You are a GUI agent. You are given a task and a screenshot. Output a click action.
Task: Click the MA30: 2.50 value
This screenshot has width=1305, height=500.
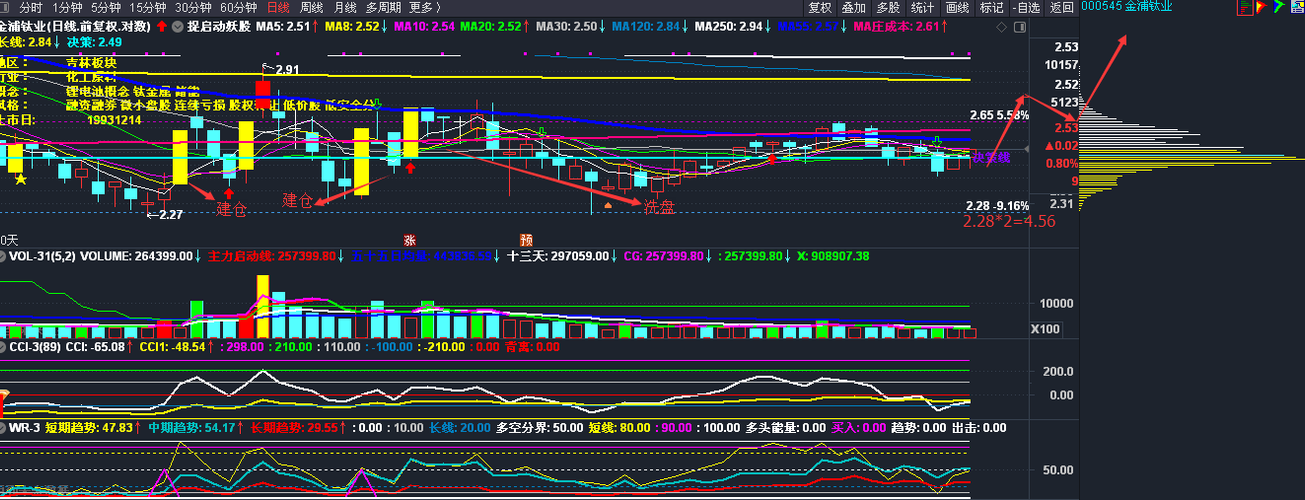(x=566, y=26)
